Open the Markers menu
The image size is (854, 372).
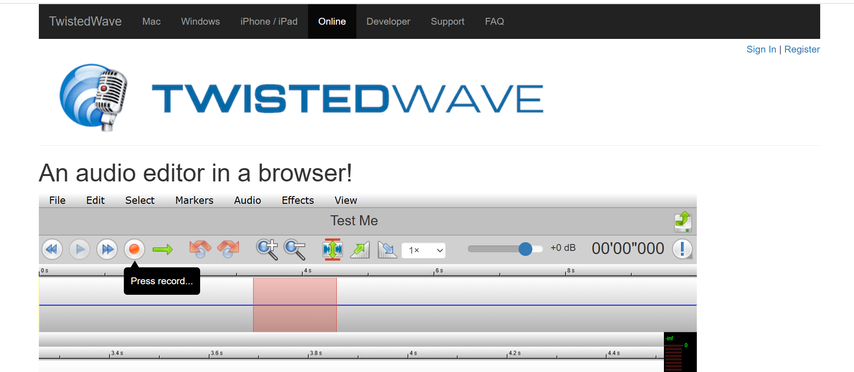(x=194, y=200)
